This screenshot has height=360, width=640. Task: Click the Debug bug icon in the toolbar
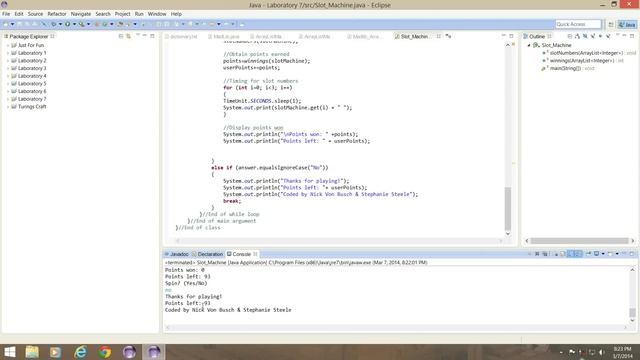[x=53, y=24]
